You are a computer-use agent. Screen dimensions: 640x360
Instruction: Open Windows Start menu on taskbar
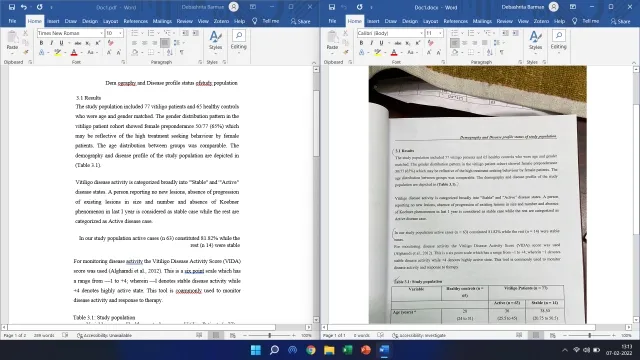pos(256,350)
